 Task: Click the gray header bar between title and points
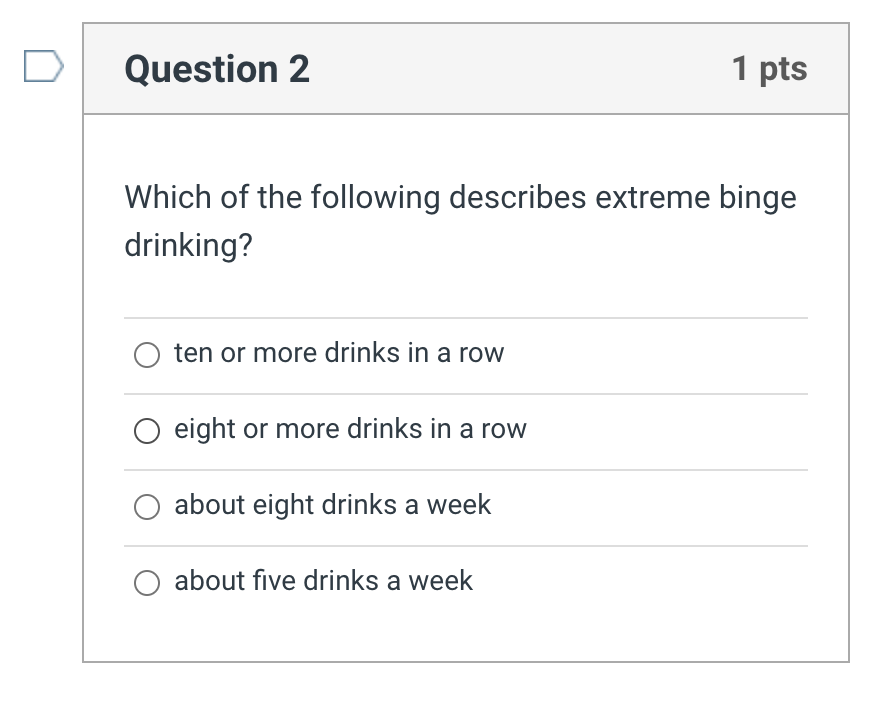(520, 69)
